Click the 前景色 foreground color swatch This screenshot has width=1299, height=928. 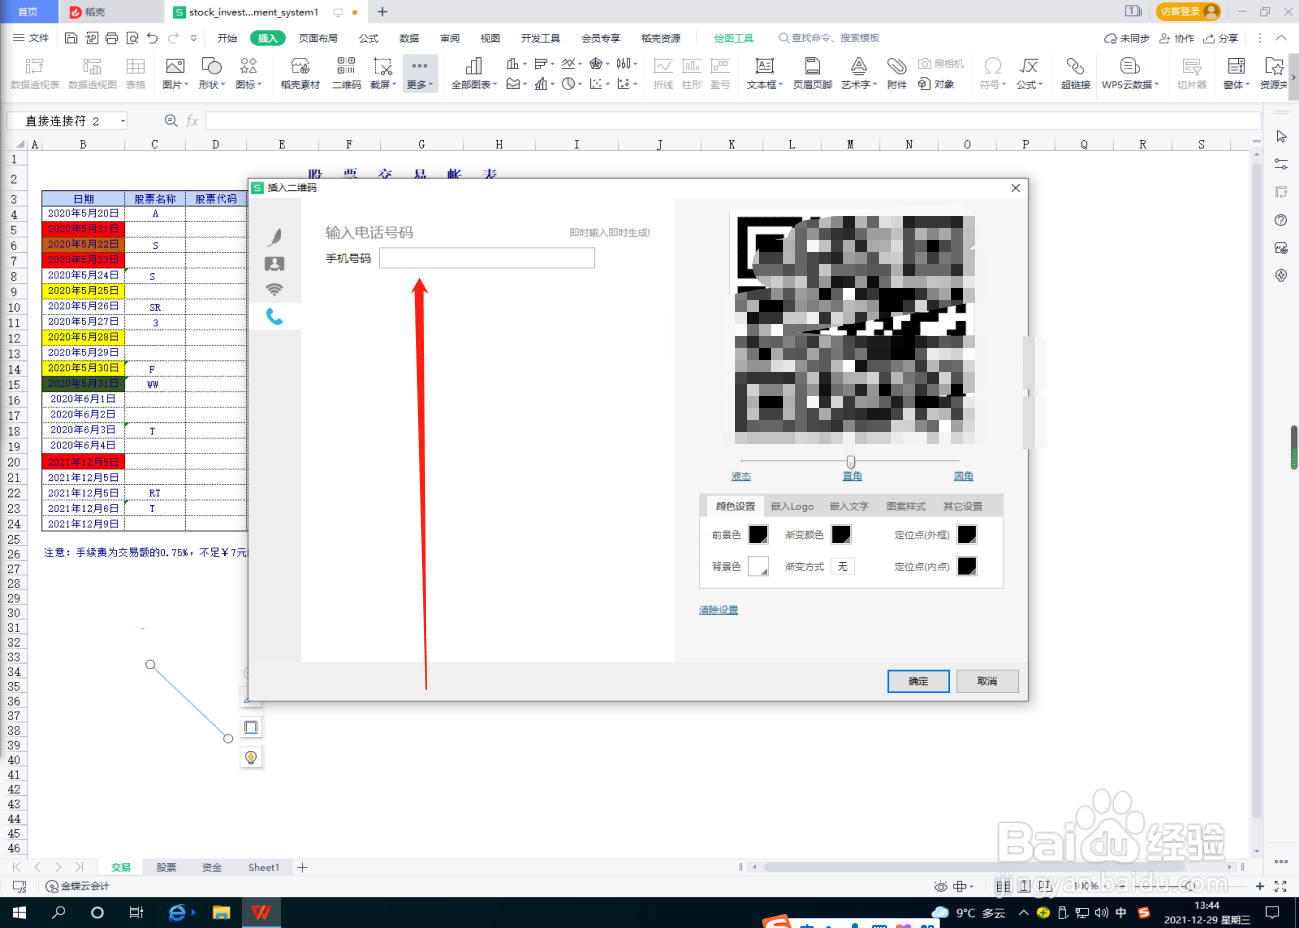[x=758, y=535]
